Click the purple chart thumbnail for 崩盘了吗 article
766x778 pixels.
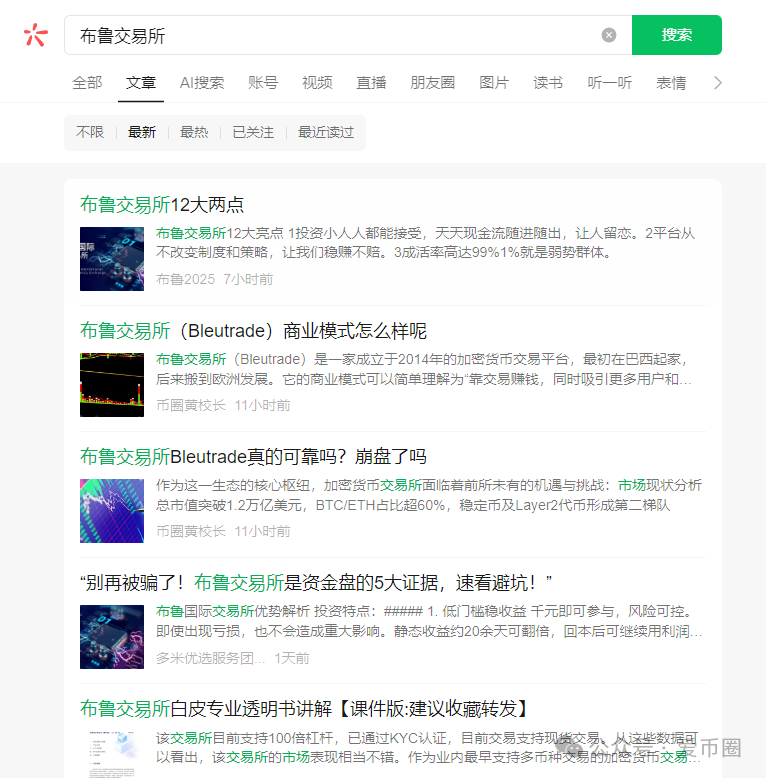click(x=112, y=511)
